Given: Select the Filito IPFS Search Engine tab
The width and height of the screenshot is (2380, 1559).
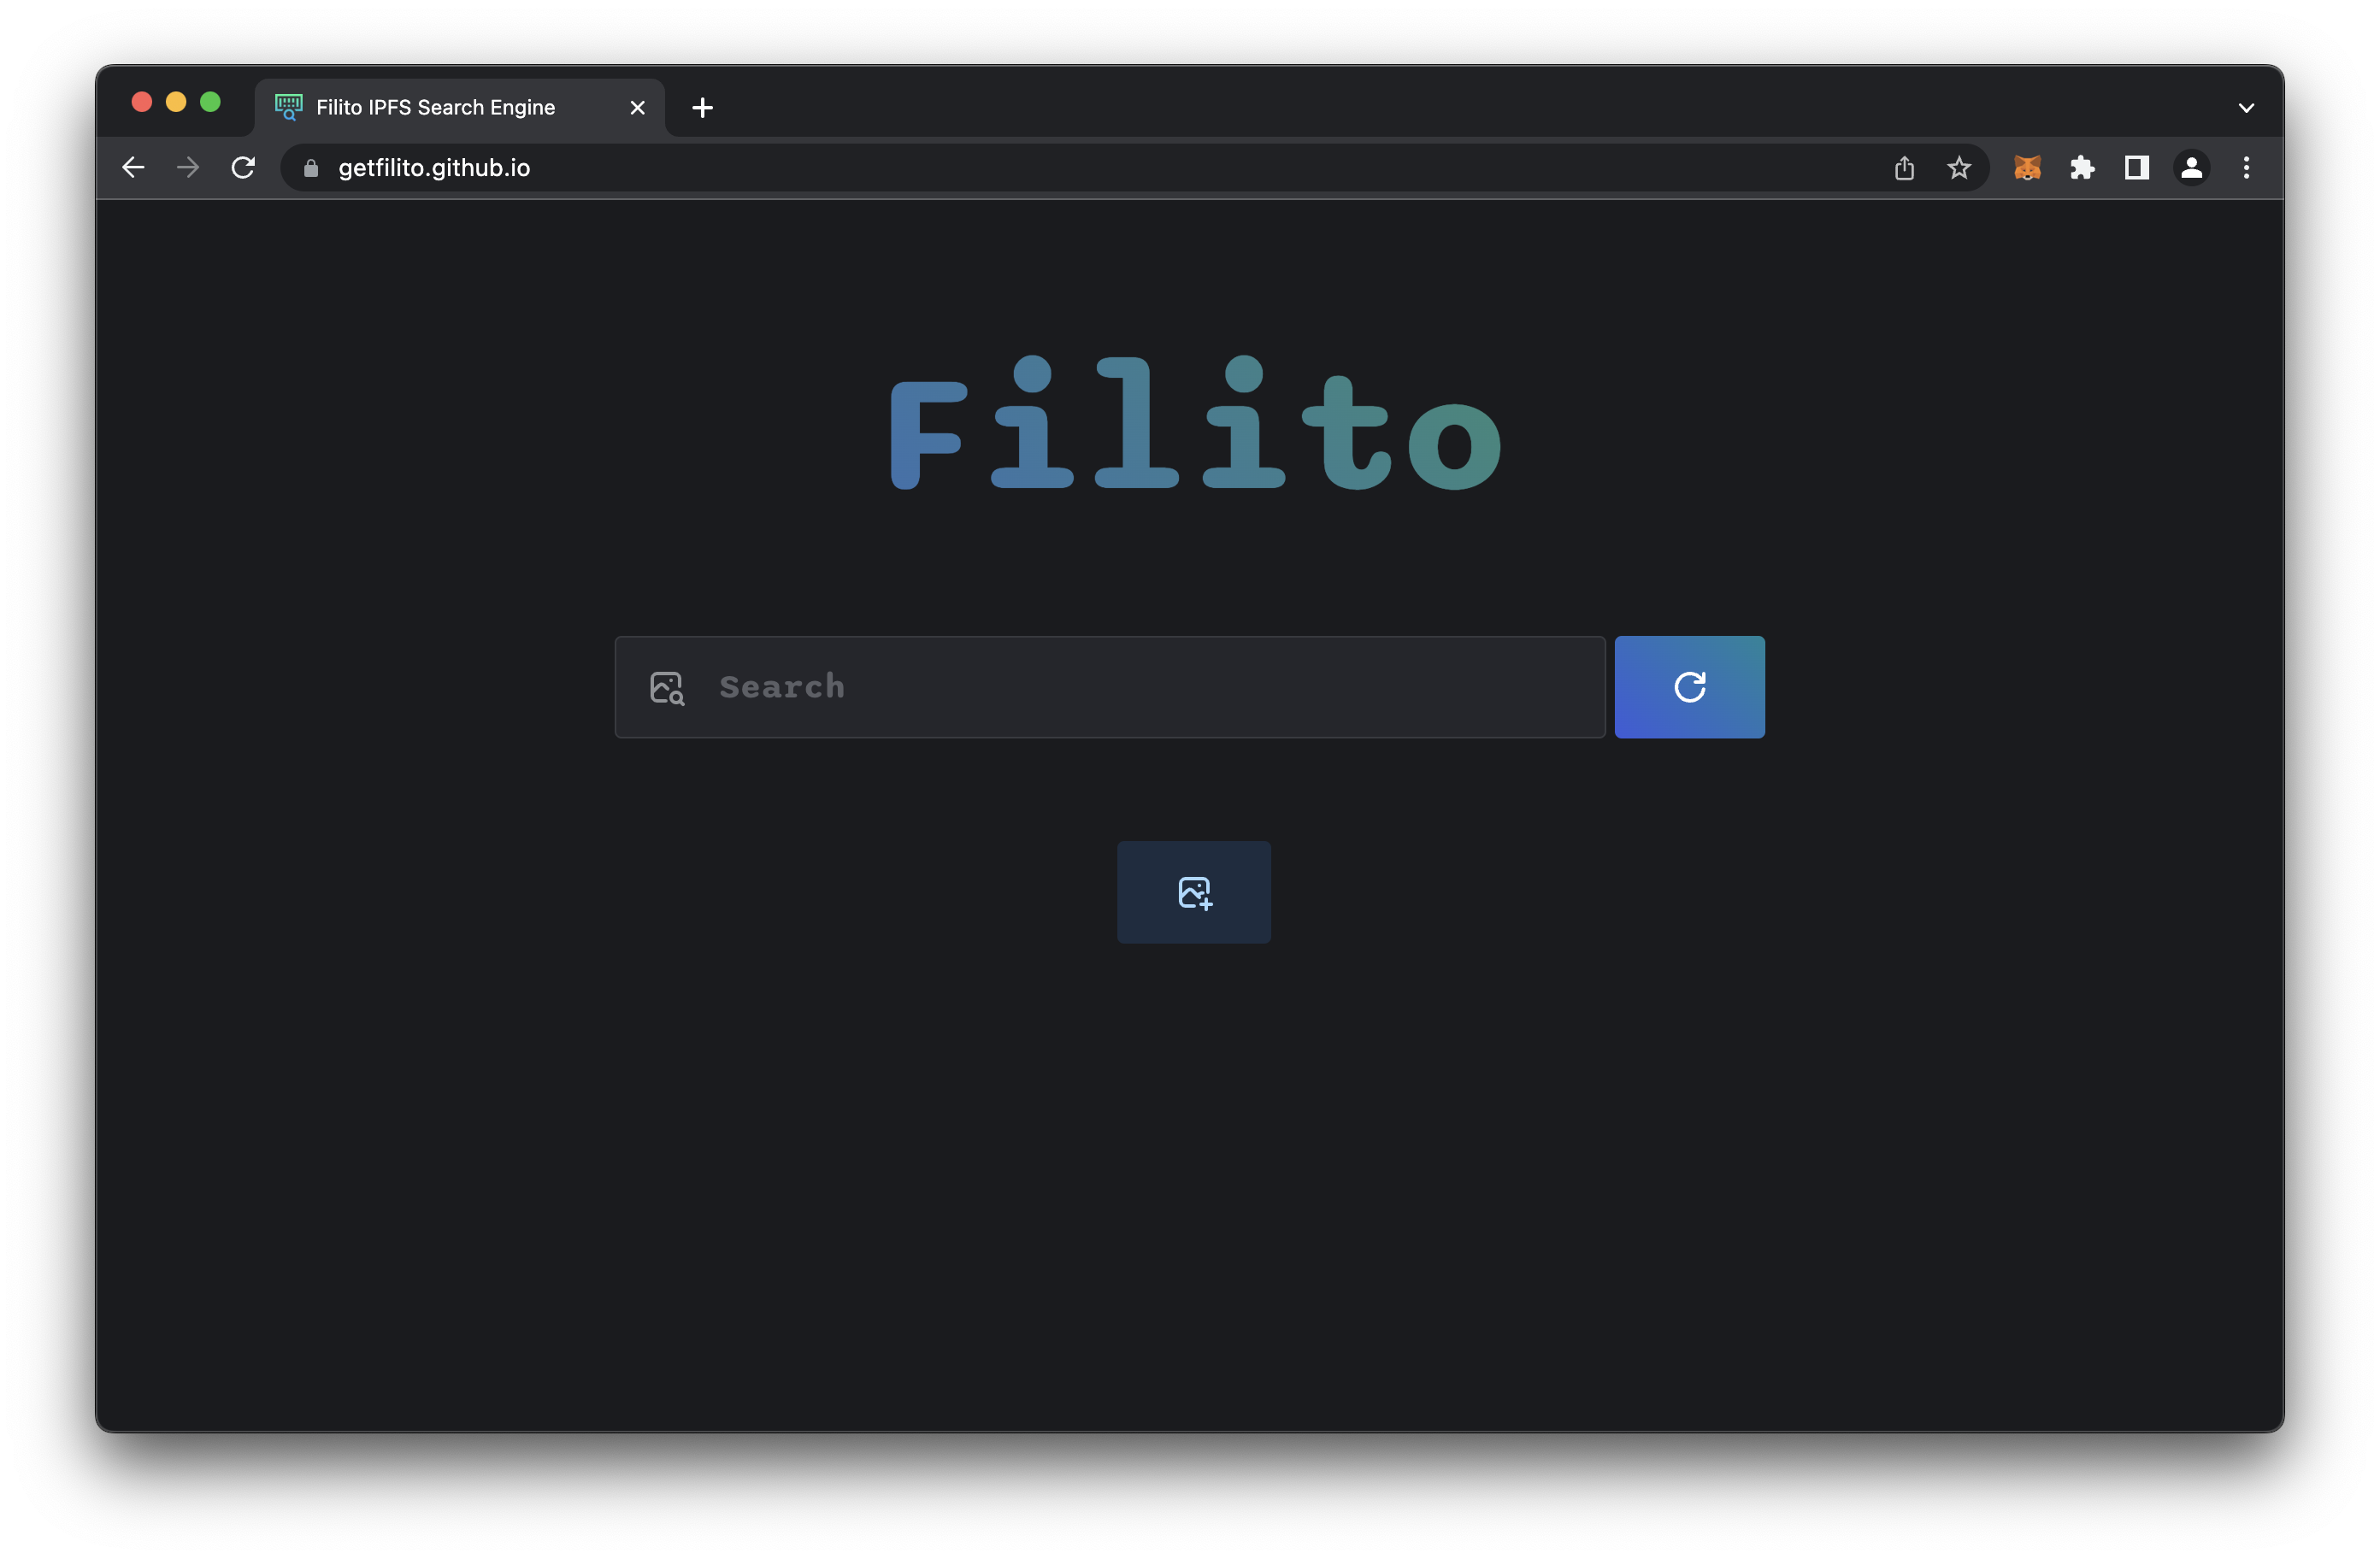Looking at the screenshot, I should click(461, 106).
